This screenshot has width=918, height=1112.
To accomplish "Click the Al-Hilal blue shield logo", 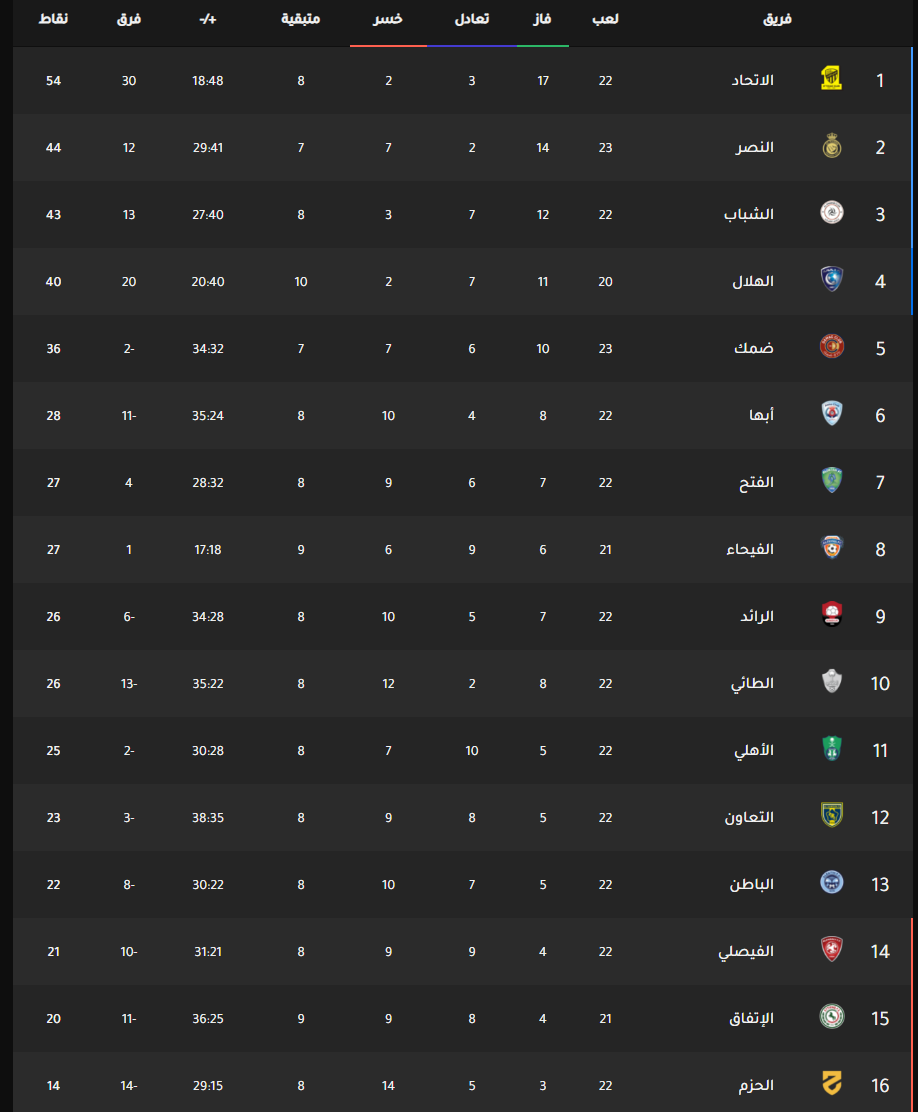I will point(831,279).
